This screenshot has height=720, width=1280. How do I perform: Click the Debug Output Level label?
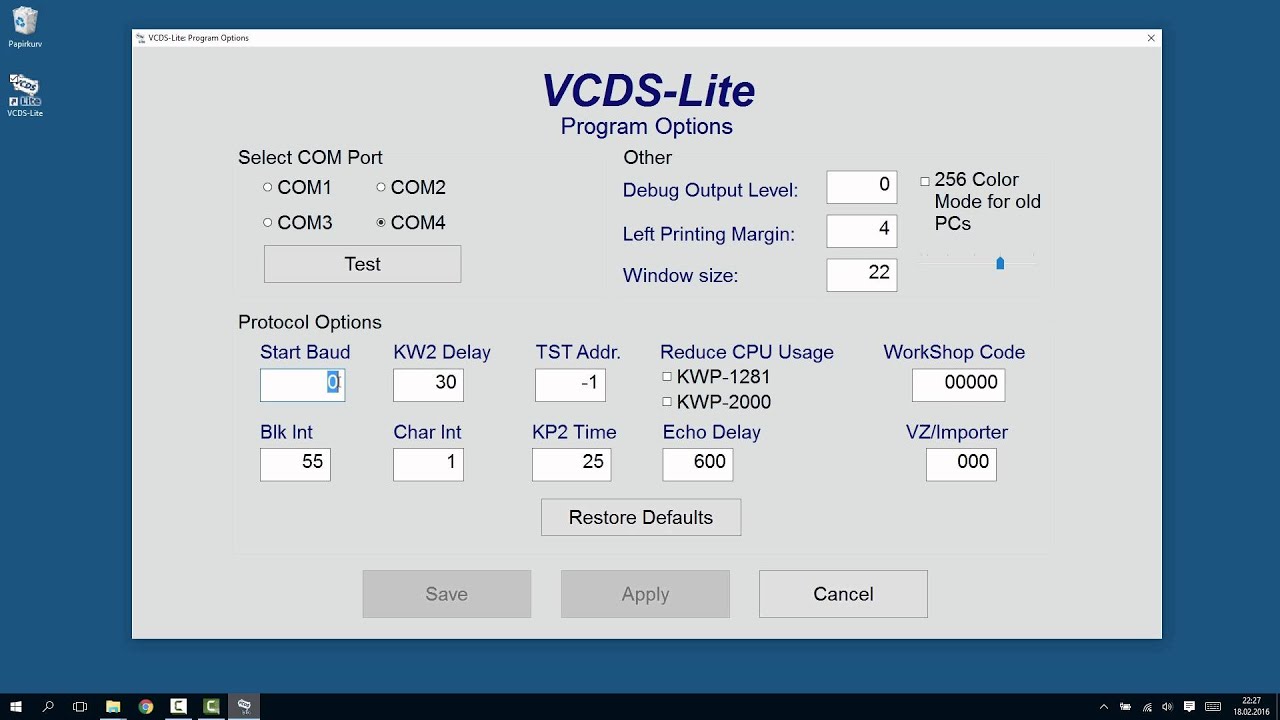point(710,190)
